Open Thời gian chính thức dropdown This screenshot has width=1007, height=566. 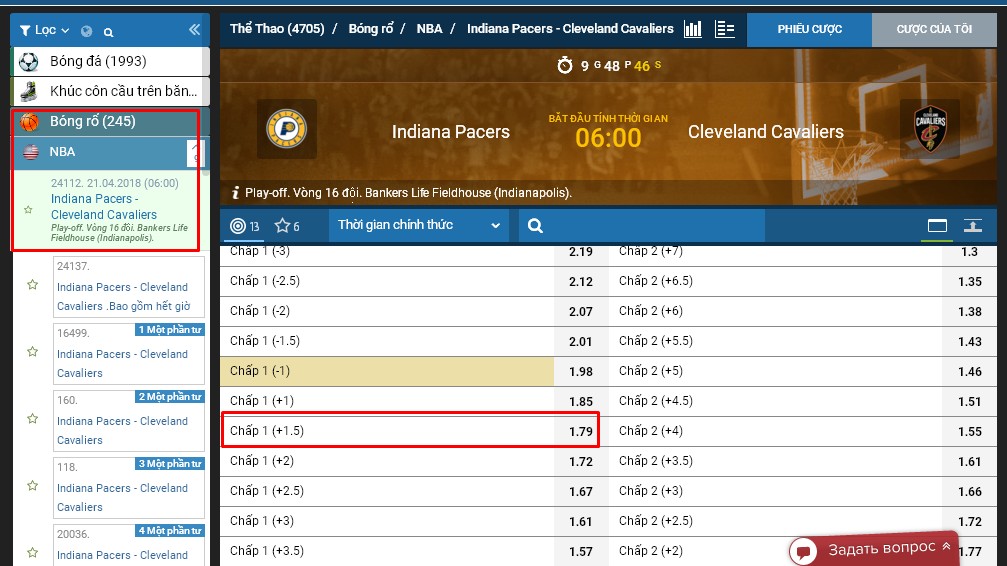[x=419, y=226]
